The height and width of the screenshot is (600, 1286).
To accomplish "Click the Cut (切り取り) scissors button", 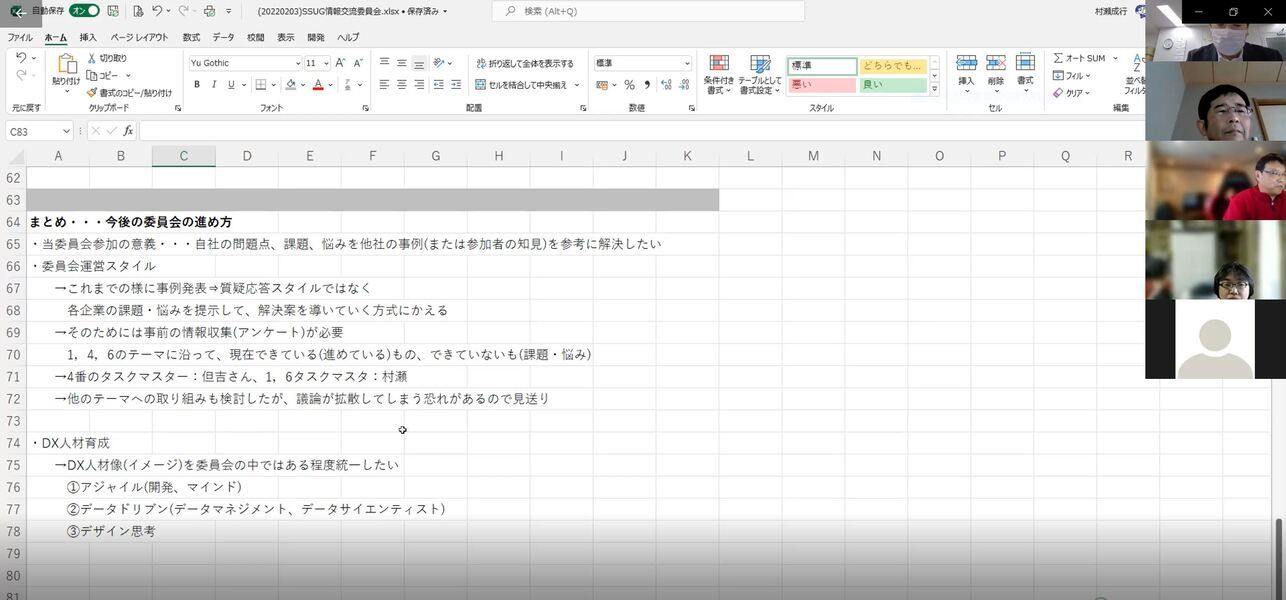I will tap(107, 59).
